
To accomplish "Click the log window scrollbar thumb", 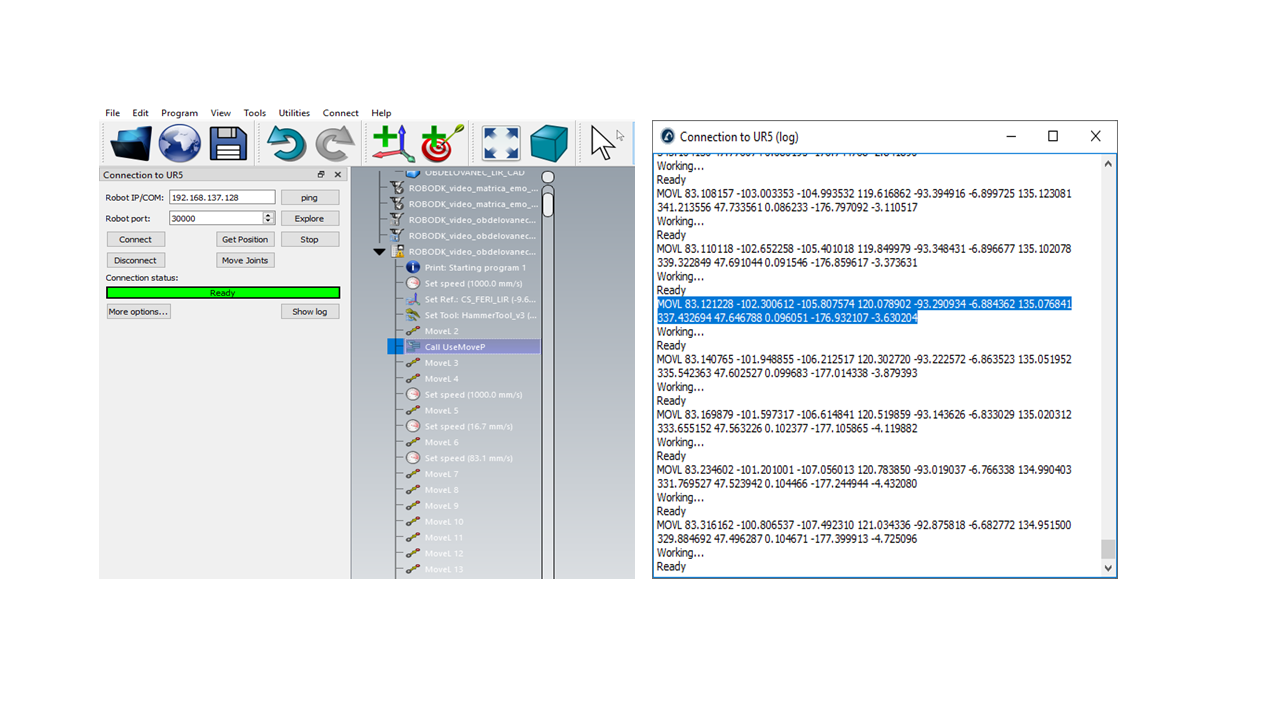I will (1107, 549).
